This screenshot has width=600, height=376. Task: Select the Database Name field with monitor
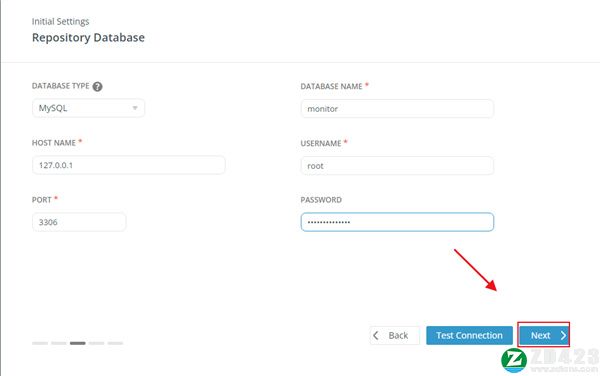(x=397, y=109)
